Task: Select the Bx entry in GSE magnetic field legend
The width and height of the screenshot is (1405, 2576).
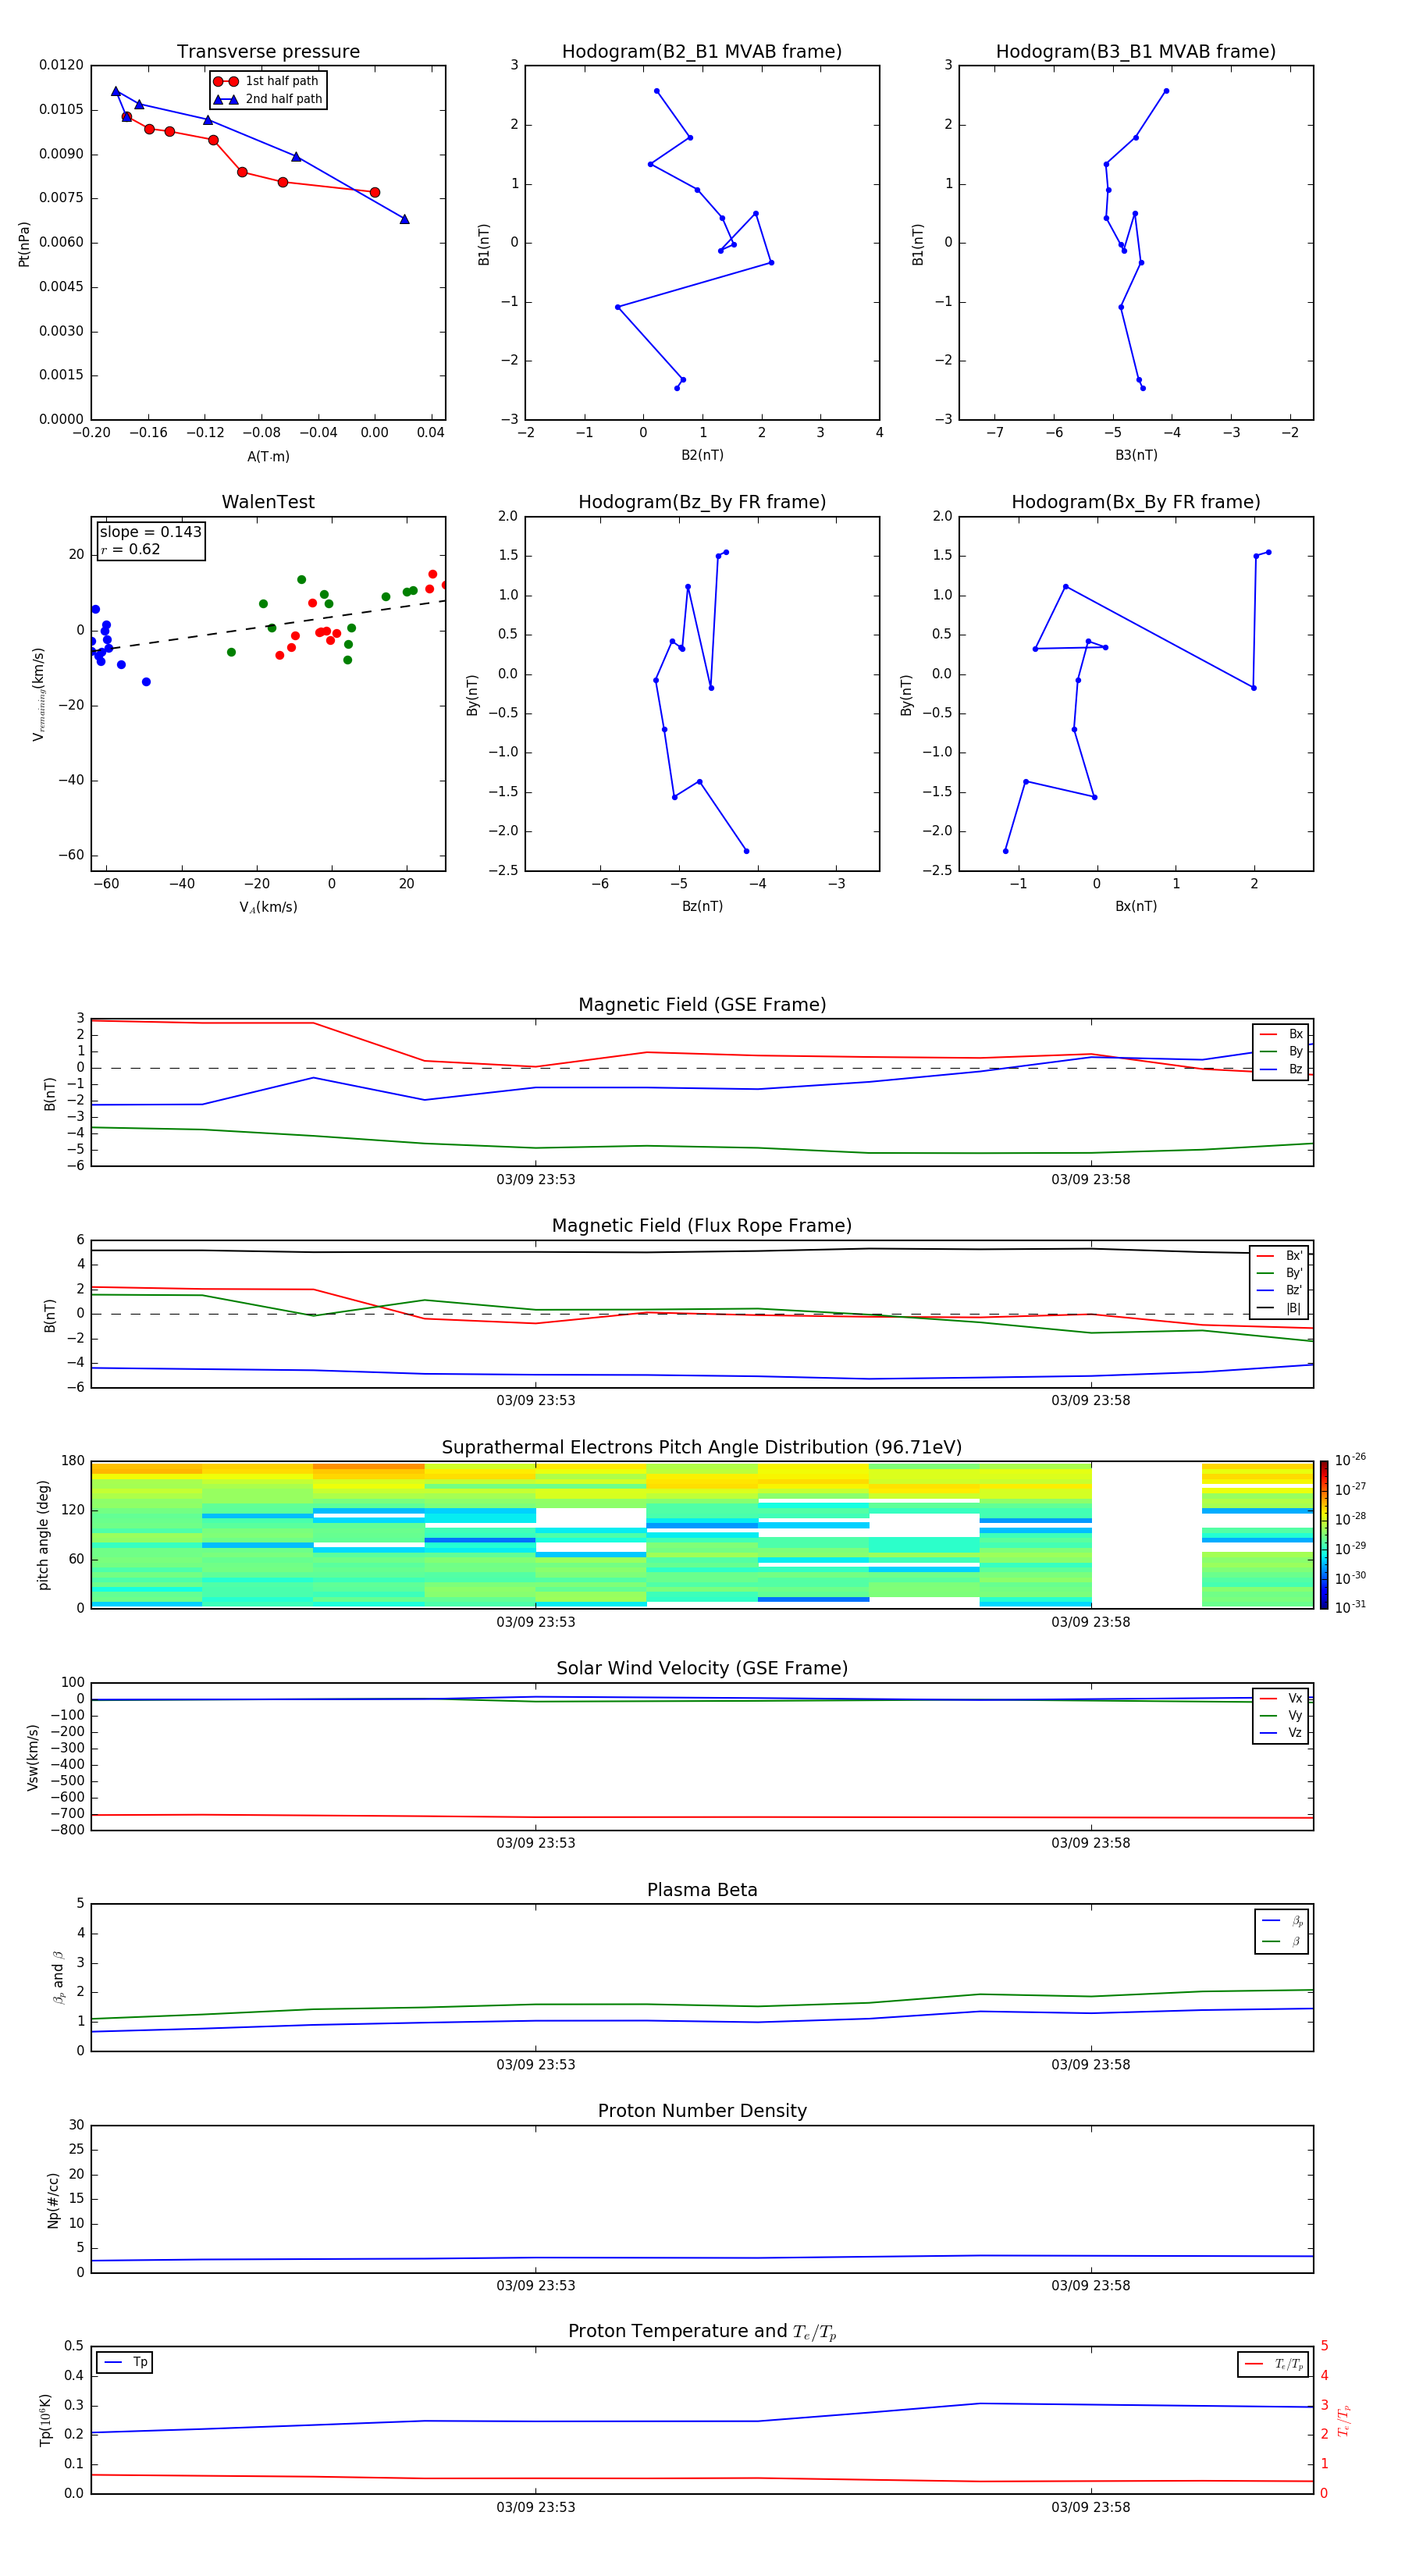Action: 1281,1034
